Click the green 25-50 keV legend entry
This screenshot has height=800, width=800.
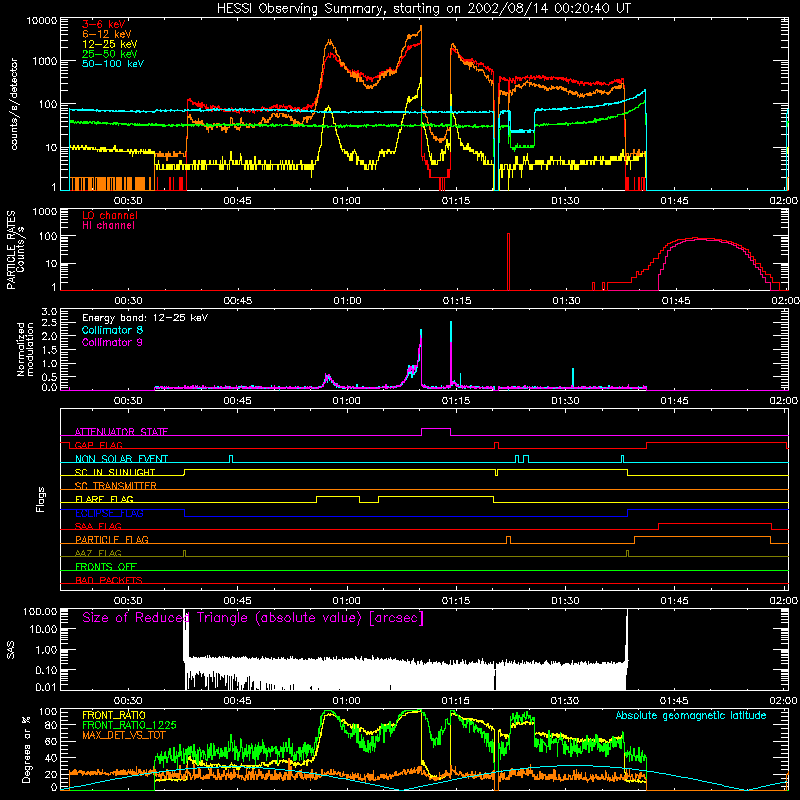coord(110,54)
